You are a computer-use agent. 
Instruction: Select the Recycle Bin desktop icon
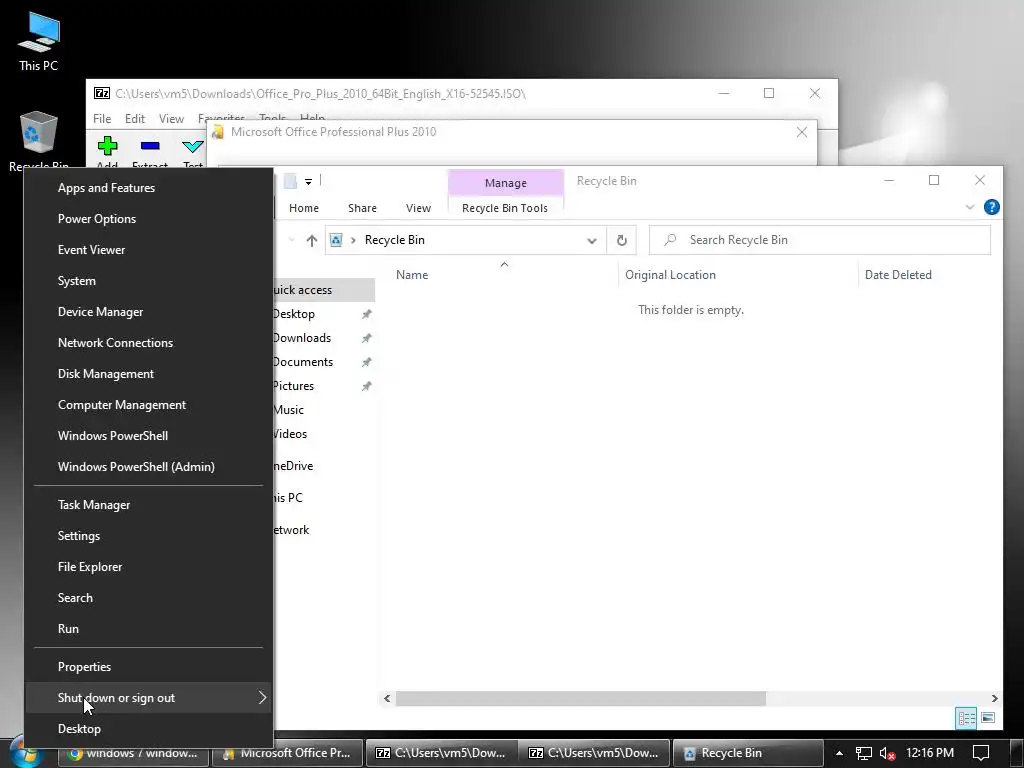tap(39, 139)
